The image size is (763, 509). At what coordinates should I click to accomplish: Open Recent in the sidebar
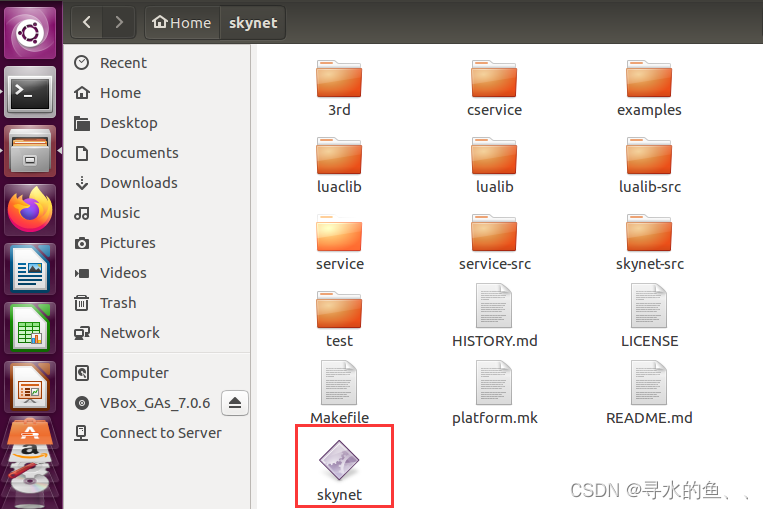[x=157, y=63]
